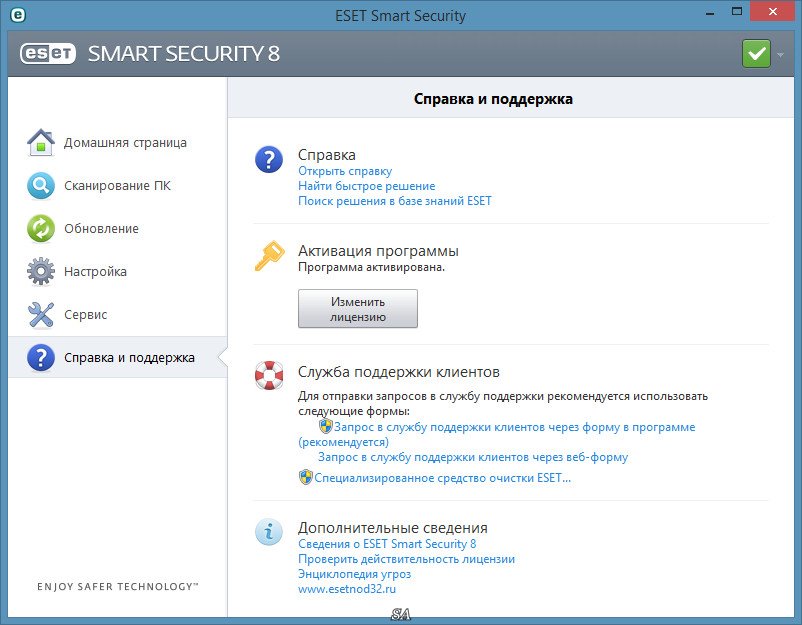Click the Setup gear icon
Viewport: 802px width, 625px height.
tap(41, 271)
